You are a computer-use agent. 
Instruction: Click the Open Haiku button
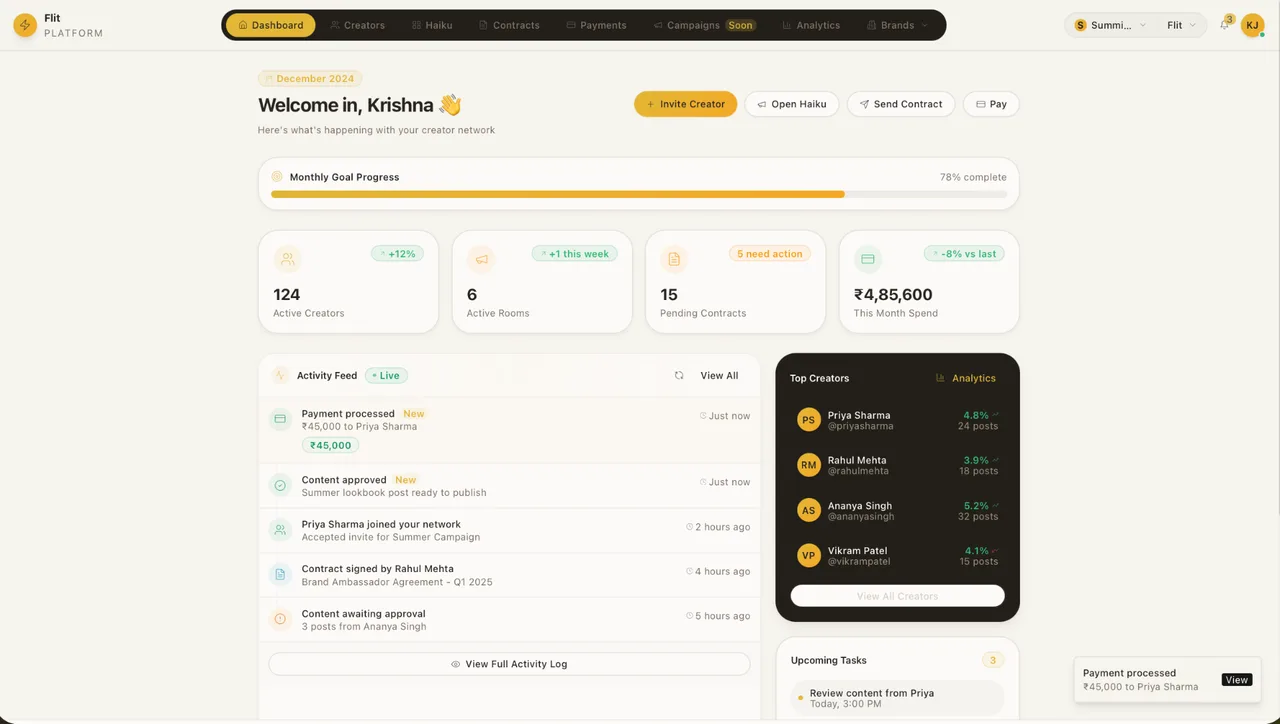(x=792, y=104)
